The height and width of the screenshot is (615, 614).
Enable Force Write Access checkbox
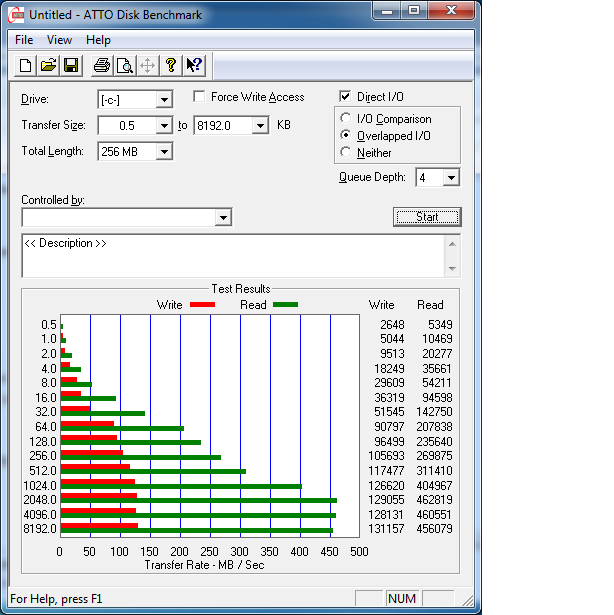pos(199,96)
